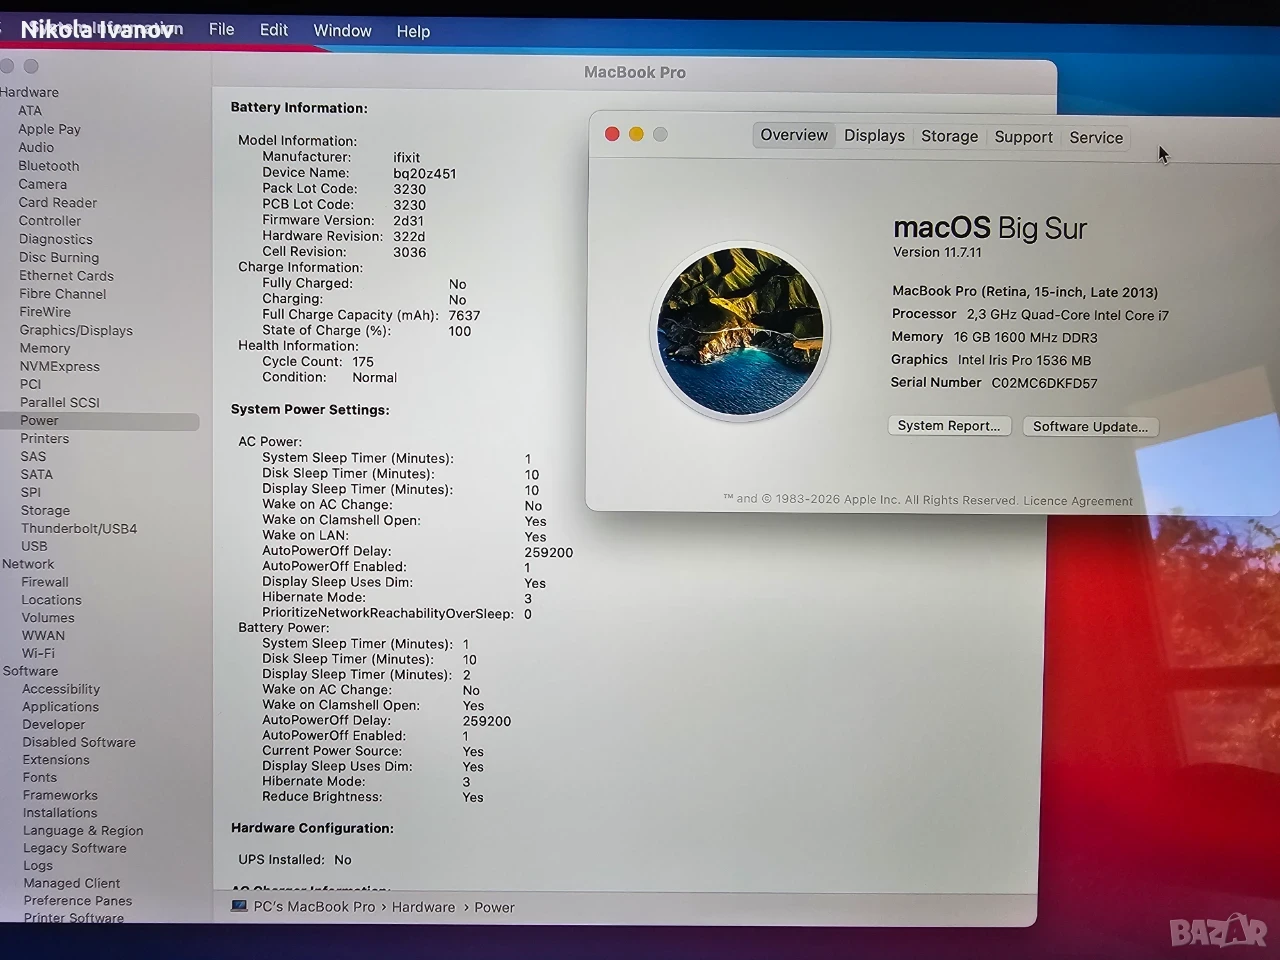Select ATA in the sidebar
Viewport: 1280px width, 960px height.
(x=30, y=111)
